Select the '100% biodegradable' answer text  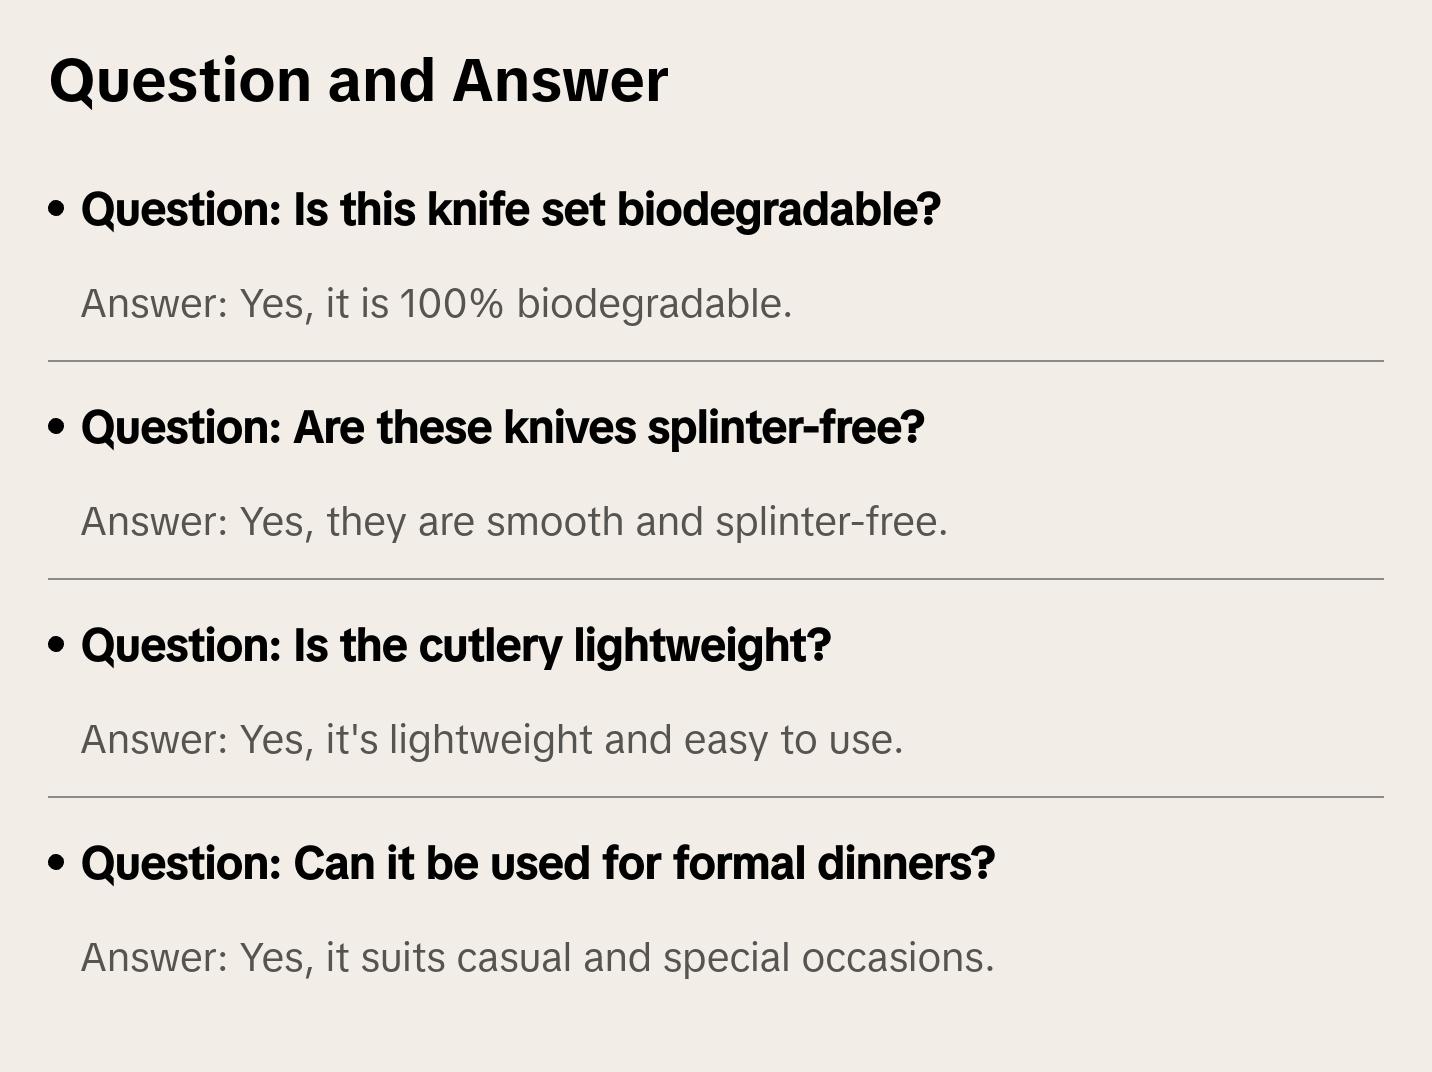click(436, 304)
